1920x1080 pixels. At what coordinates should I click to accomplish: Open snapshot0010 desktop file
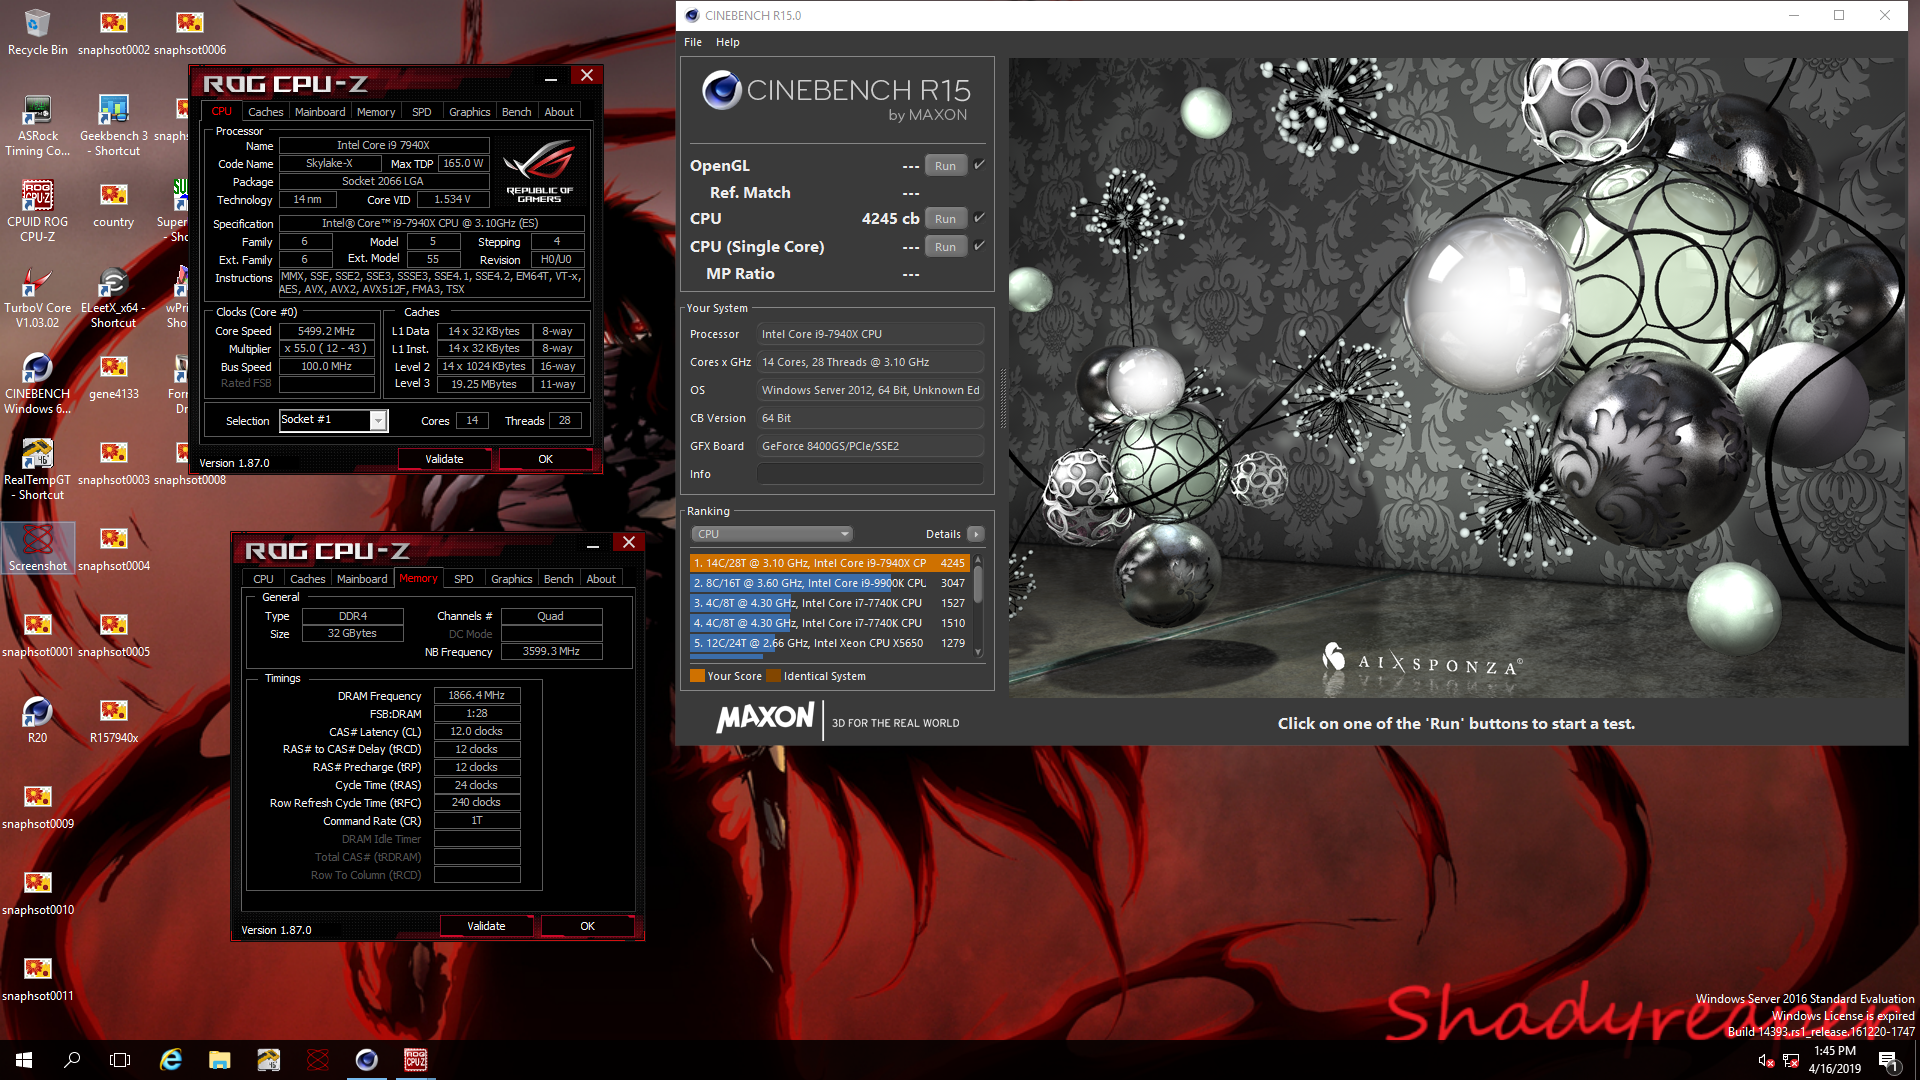coord(37,892)
